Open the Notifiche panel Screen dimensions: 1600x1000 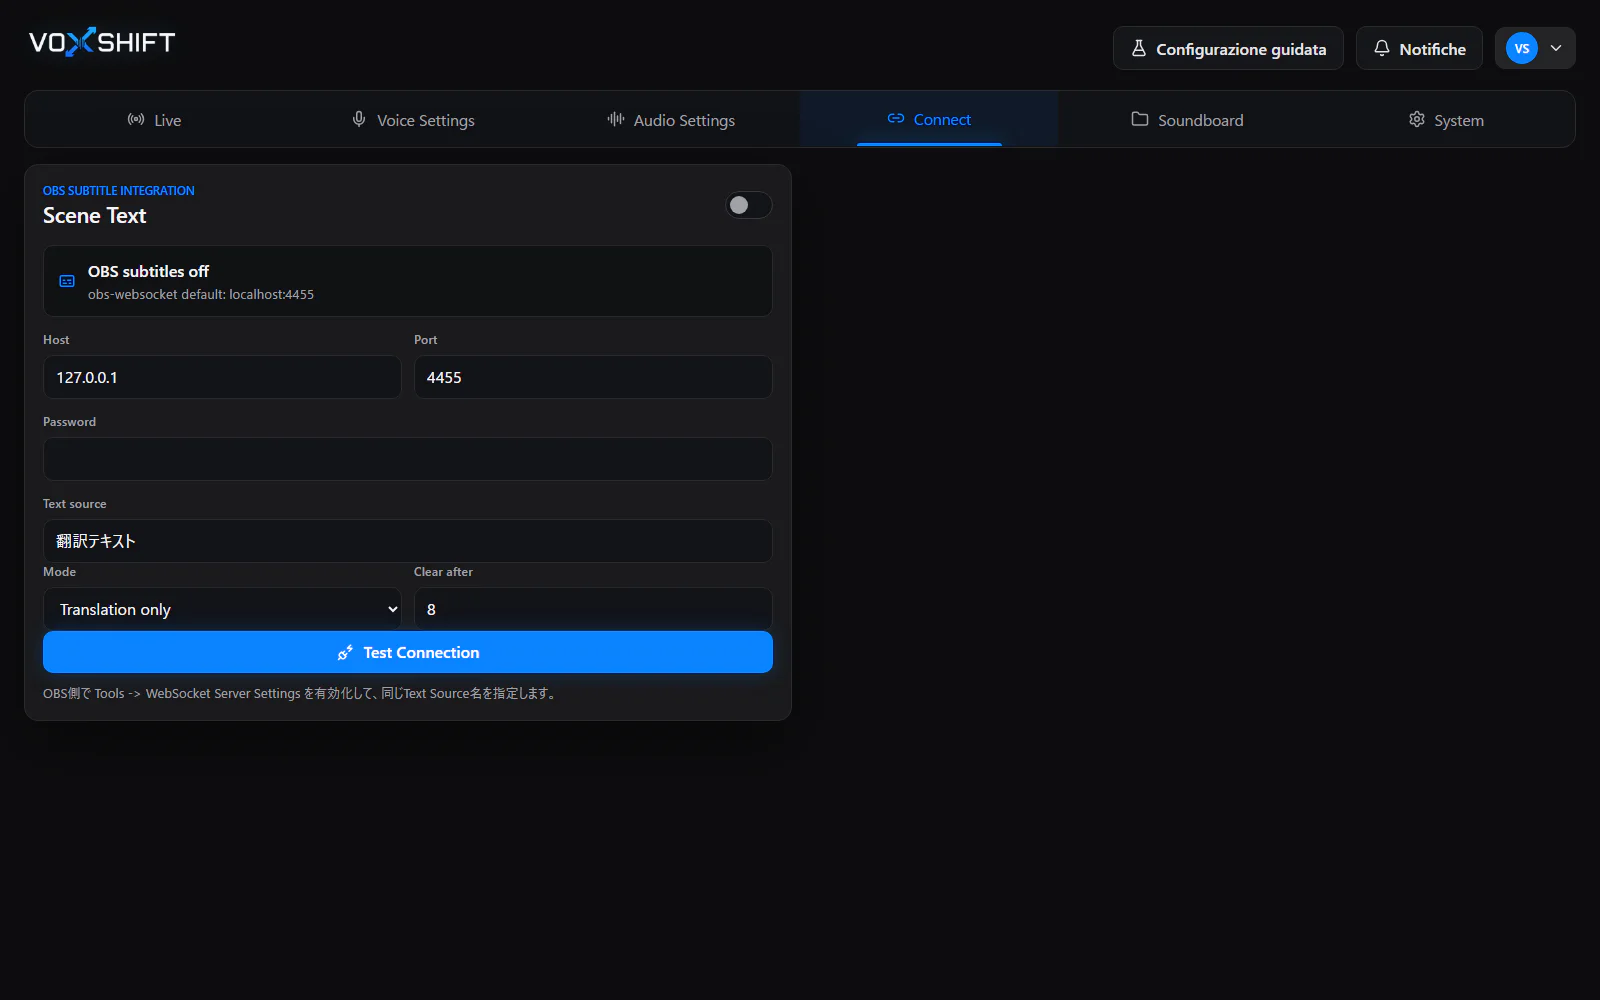1419,48
